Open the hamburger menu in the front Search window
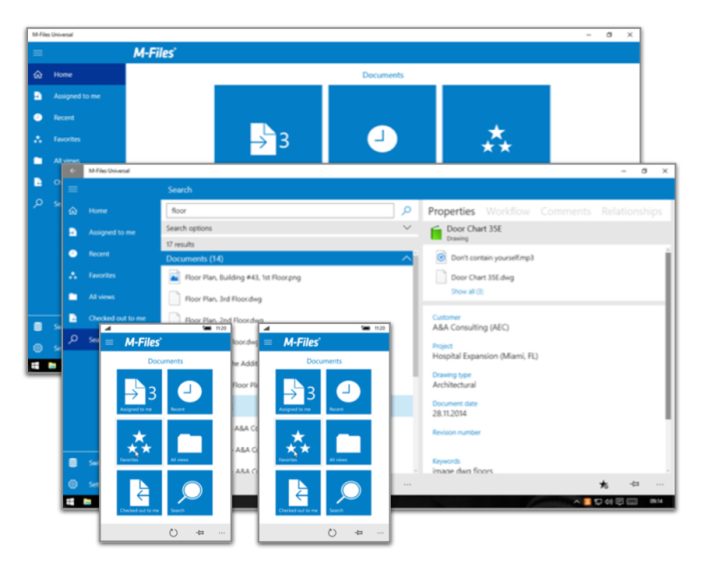The height and width of the screenshot is (570, 701). click(73, 189)
